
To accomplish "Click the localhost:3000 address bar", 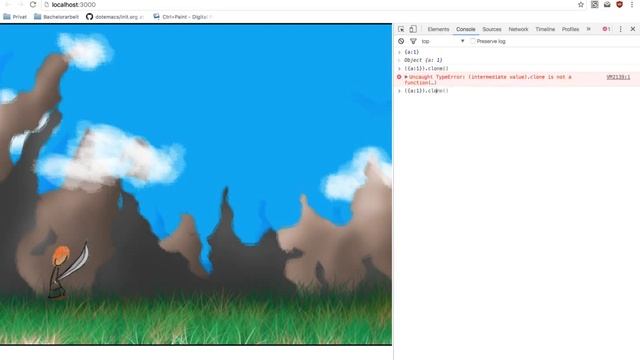I will tap(310, 4).
